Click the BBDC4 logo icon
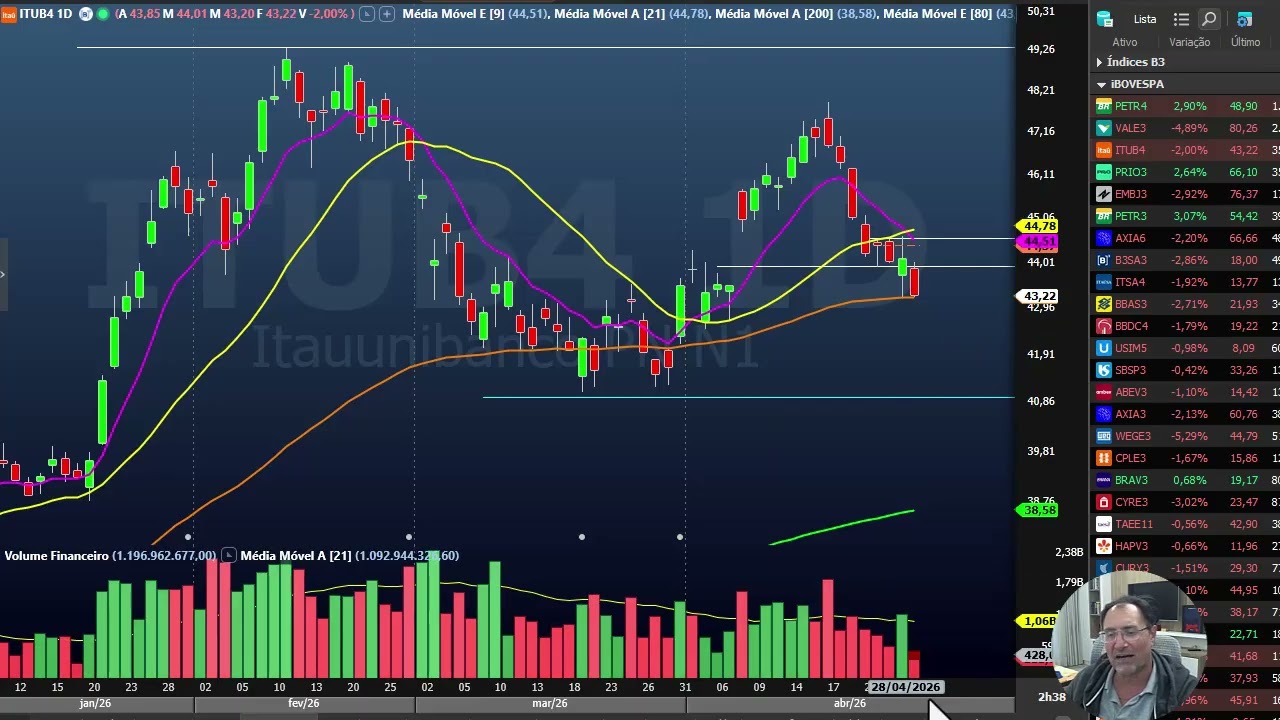The image size is (1280, 720). point(1104,326)
